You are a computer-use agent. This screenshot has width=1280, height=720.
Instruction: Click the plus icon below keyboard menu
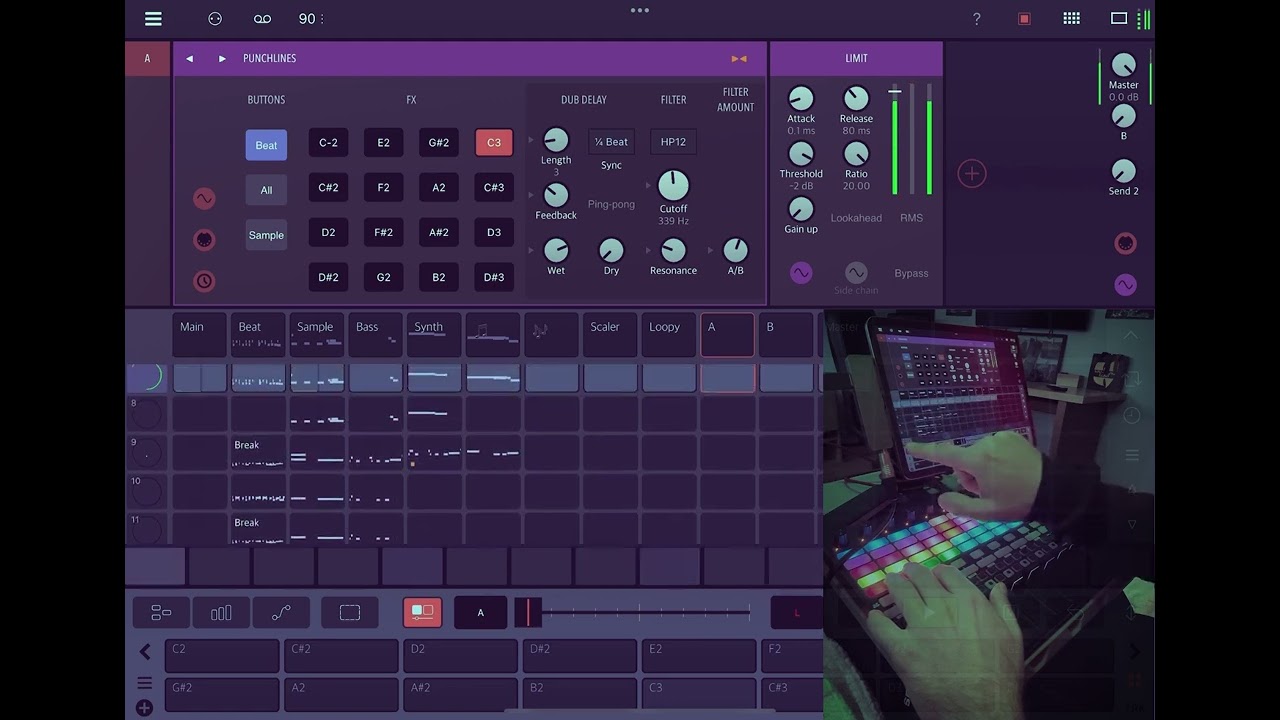pos(145,708)
